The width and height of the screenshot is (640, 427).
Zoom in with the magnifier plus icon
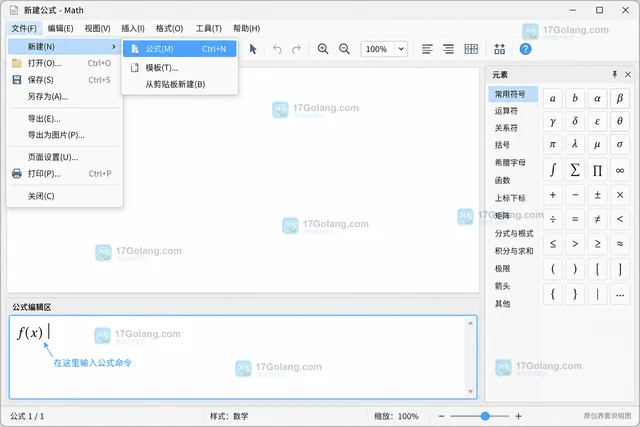click(323, 49)
